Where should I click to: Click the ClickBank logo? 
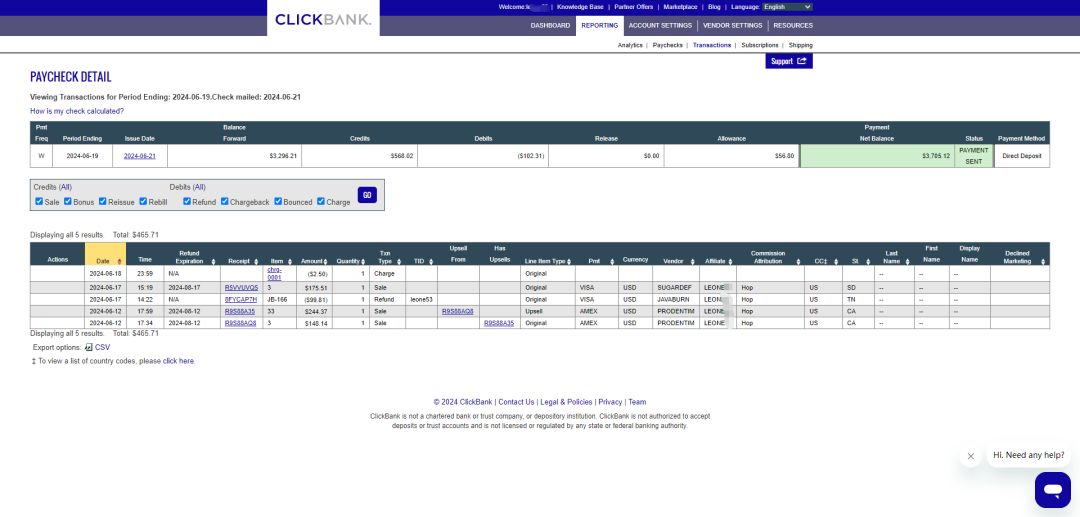pyautogui.click(x=323, y=19)
